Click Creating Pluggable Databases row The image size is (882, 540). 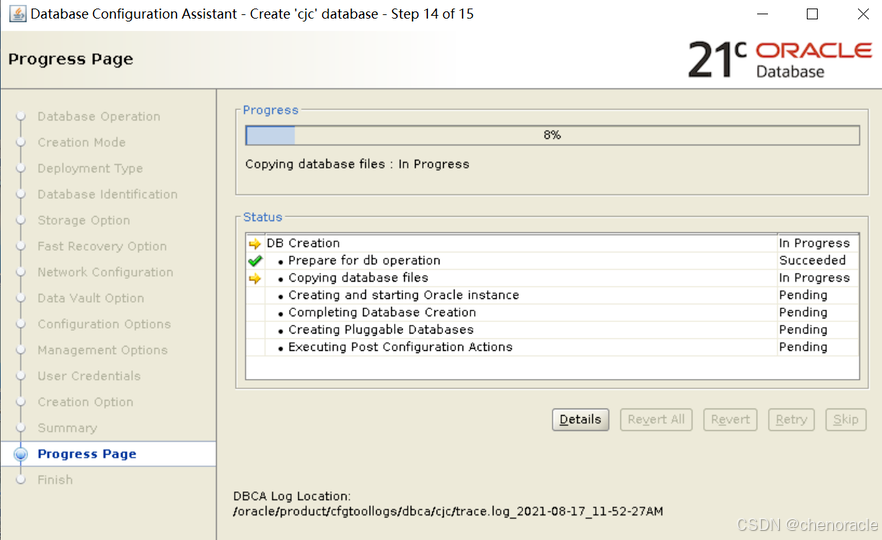coord(552,330)
